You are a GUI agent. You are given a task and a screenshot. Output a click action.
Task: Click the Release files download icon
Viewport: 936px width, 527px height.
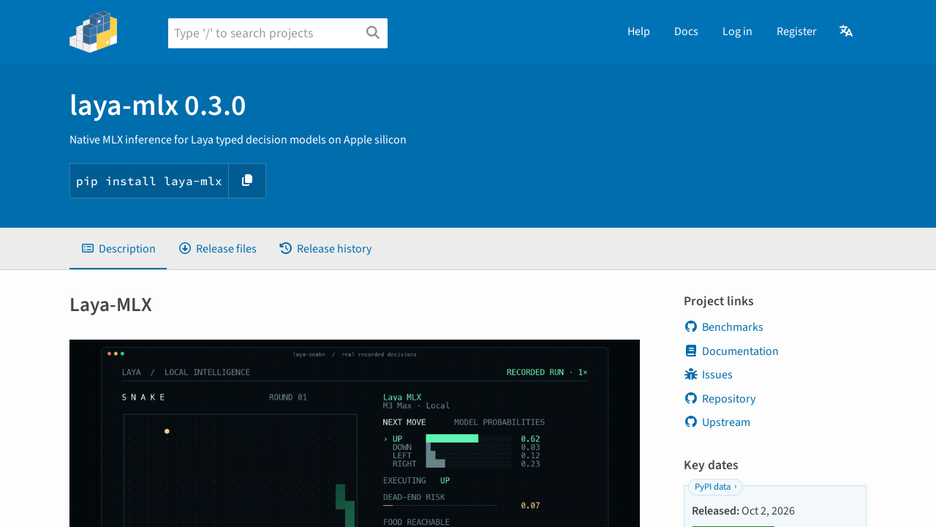tap(185, 248)
